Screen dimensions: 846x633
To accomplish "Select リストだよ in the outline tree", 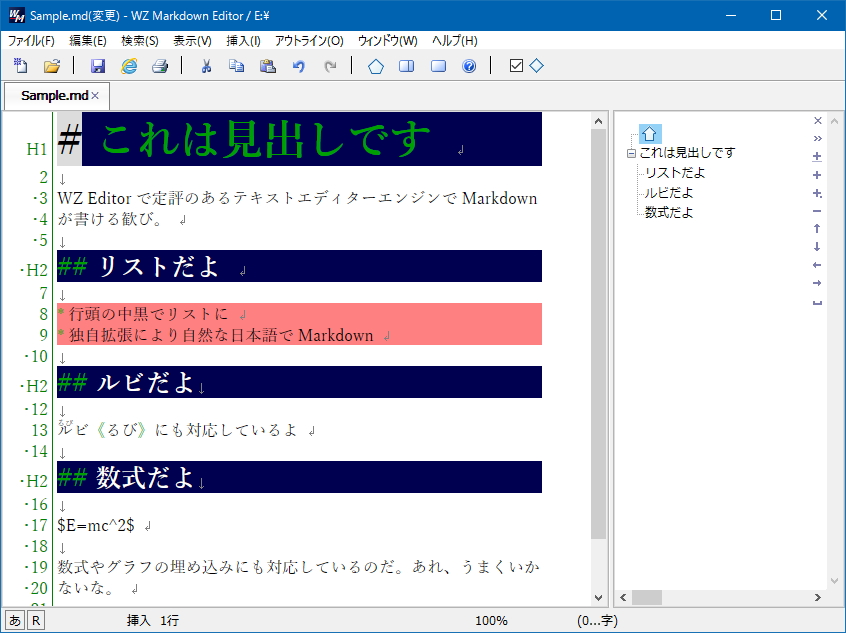I will (675, 173).
